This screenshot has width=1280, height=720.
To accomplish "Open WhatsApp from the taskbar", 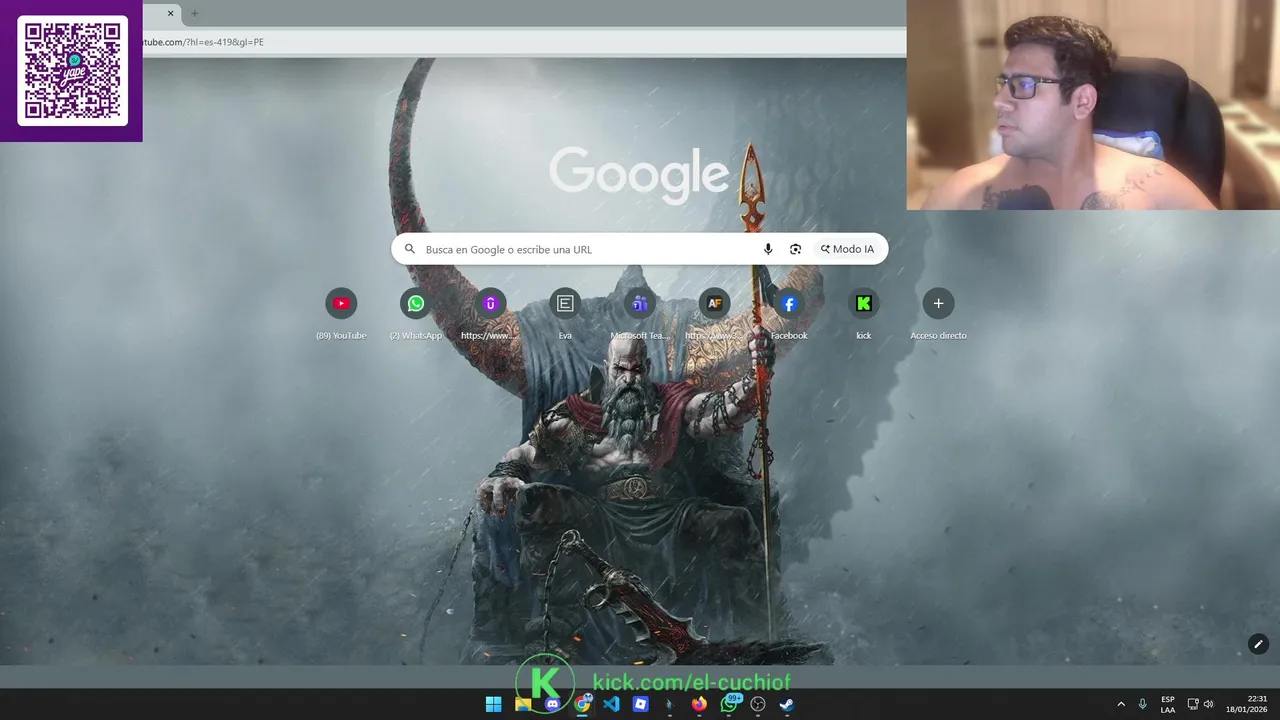I will point(729,704).
